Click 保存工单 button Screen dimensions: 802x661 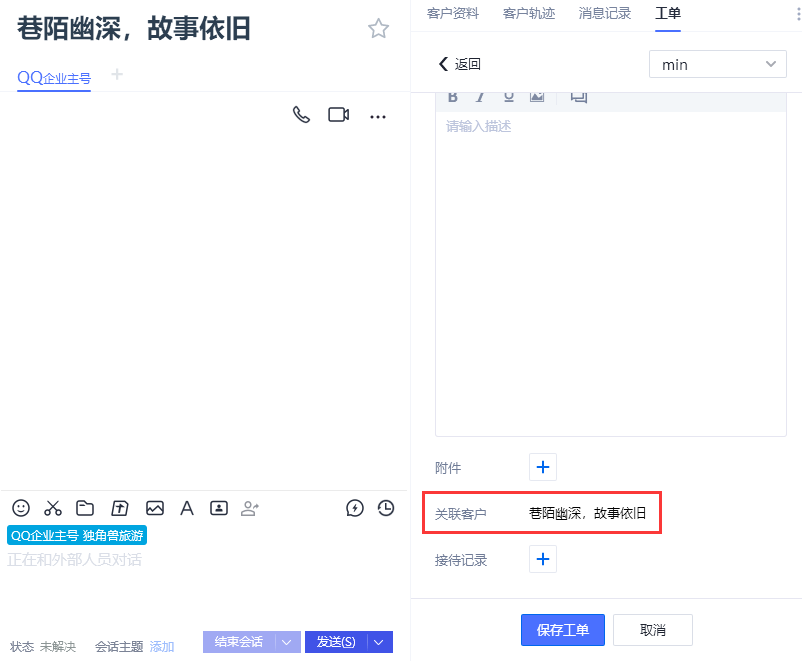tap(563, 630)
